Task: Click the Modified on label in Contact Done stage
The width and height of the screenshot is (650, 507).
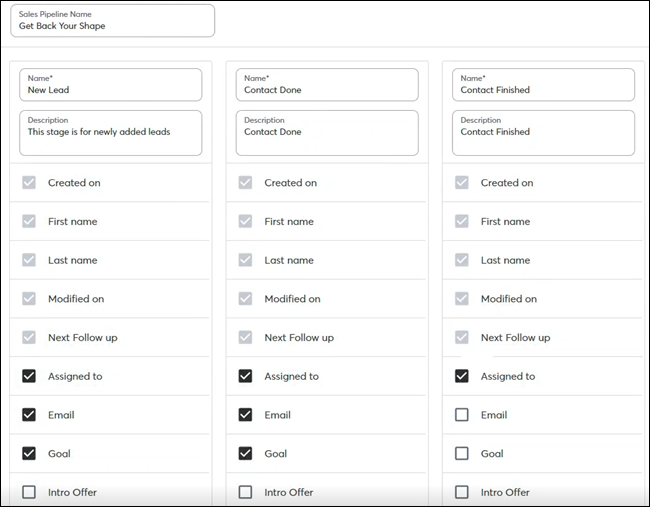Action: coord(292,299)
